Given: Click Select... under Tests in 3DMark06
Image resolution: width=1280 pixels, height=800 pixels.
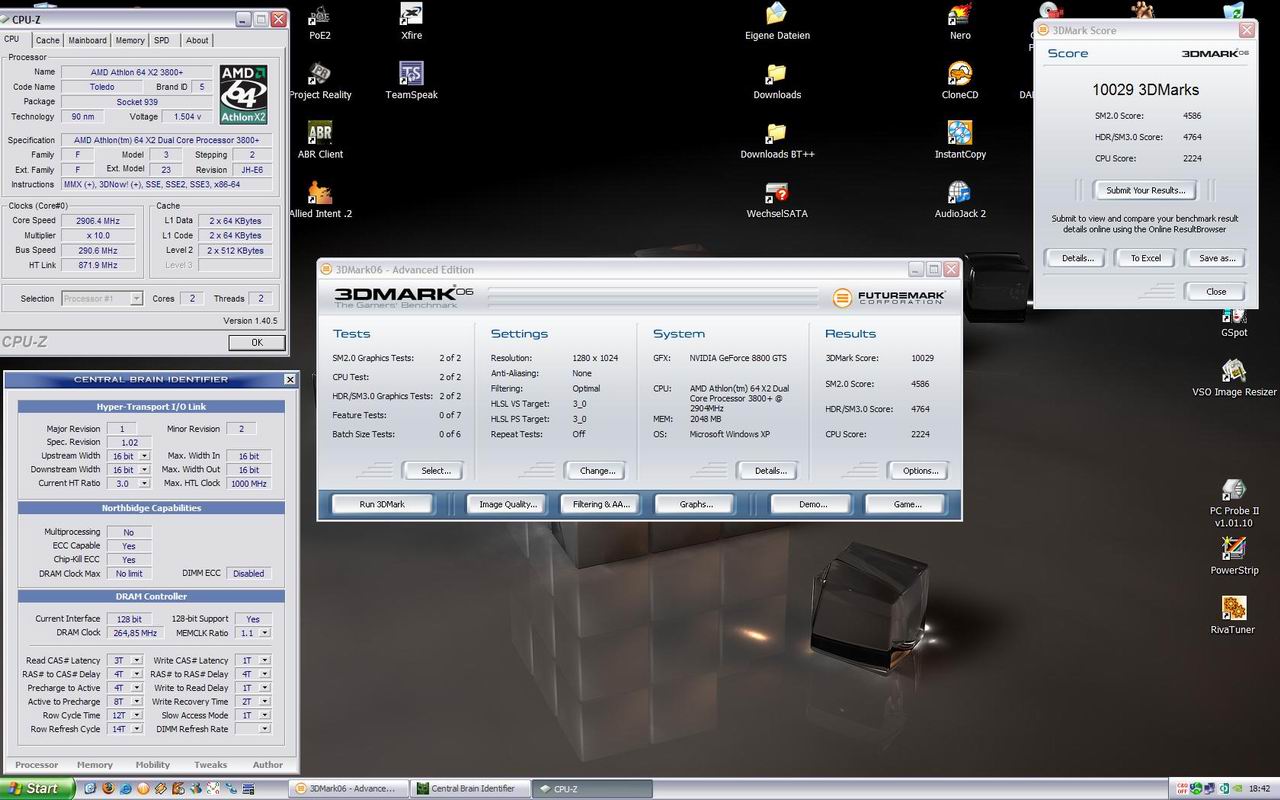Looking at the screenshot, I should (436, 471).
